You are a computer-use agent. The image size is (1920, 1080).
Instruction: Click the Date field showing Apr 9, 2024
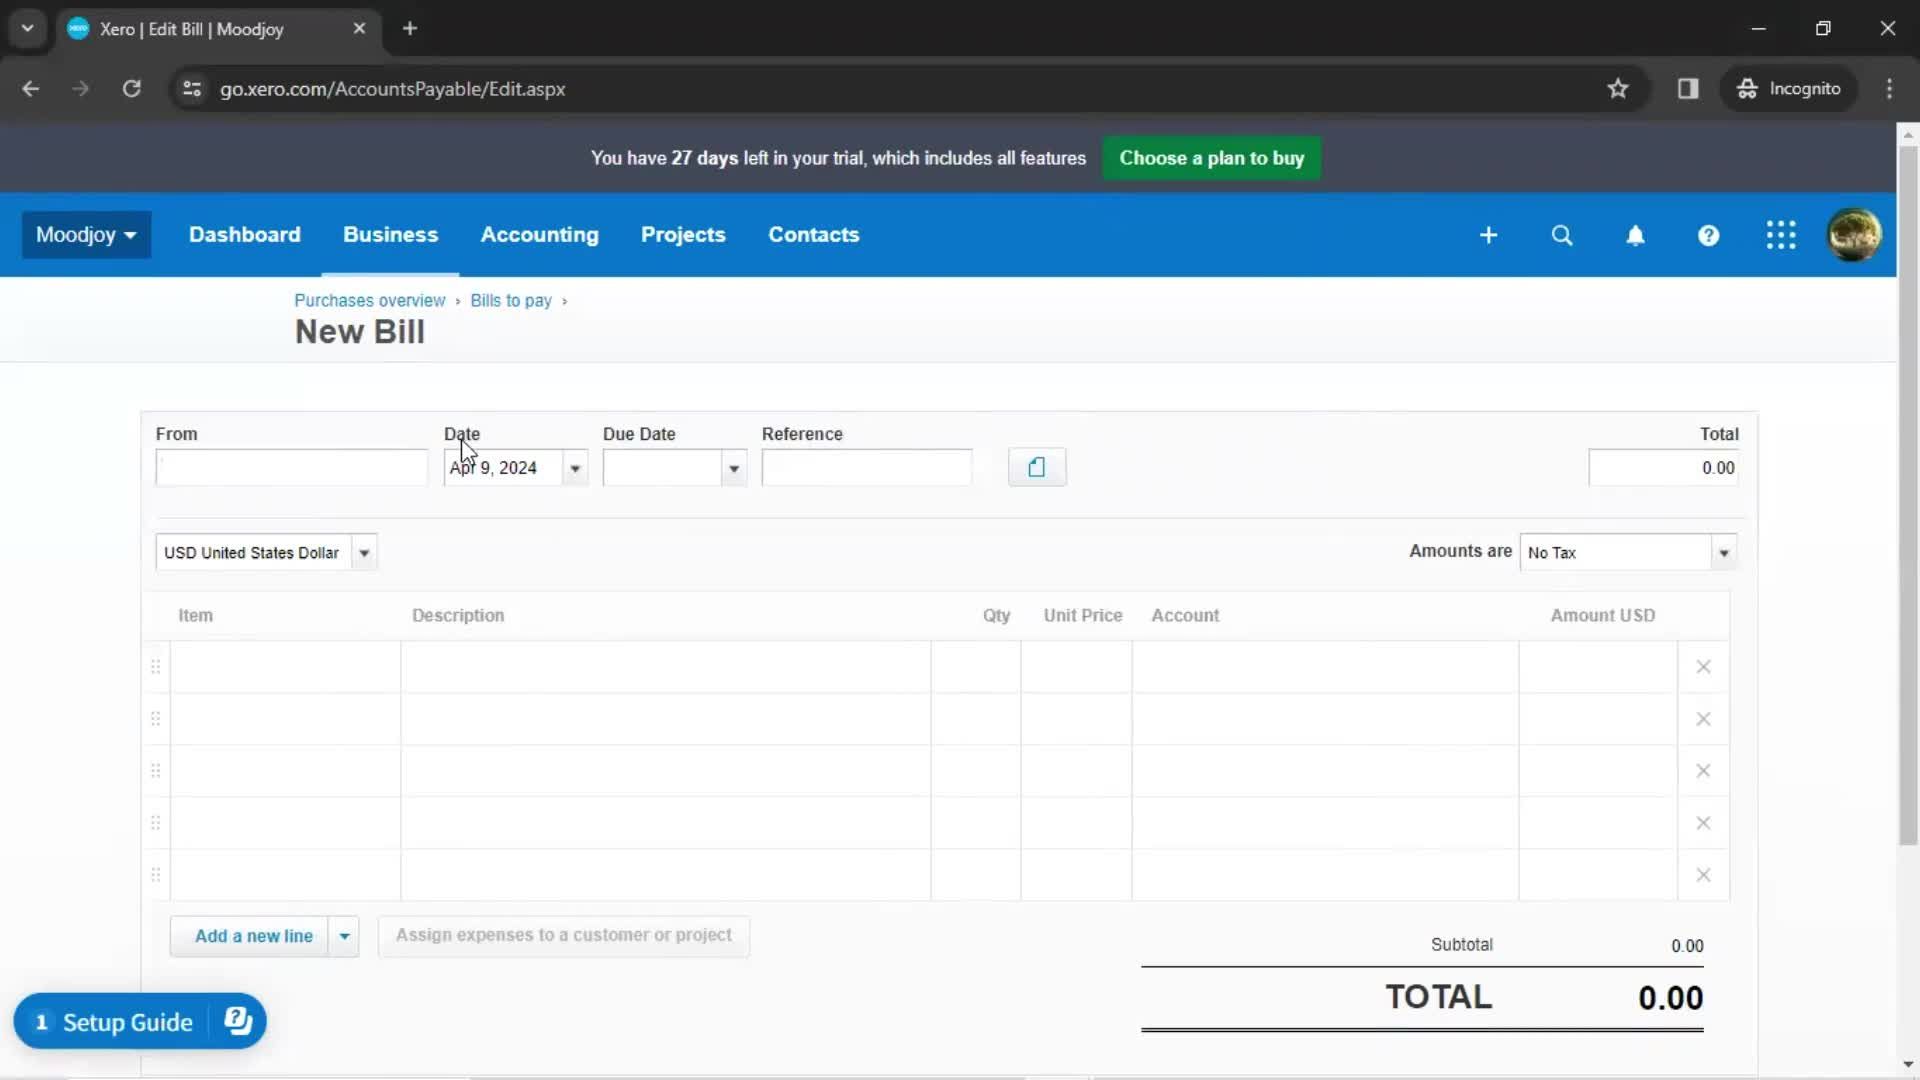(x=504, y=468)
